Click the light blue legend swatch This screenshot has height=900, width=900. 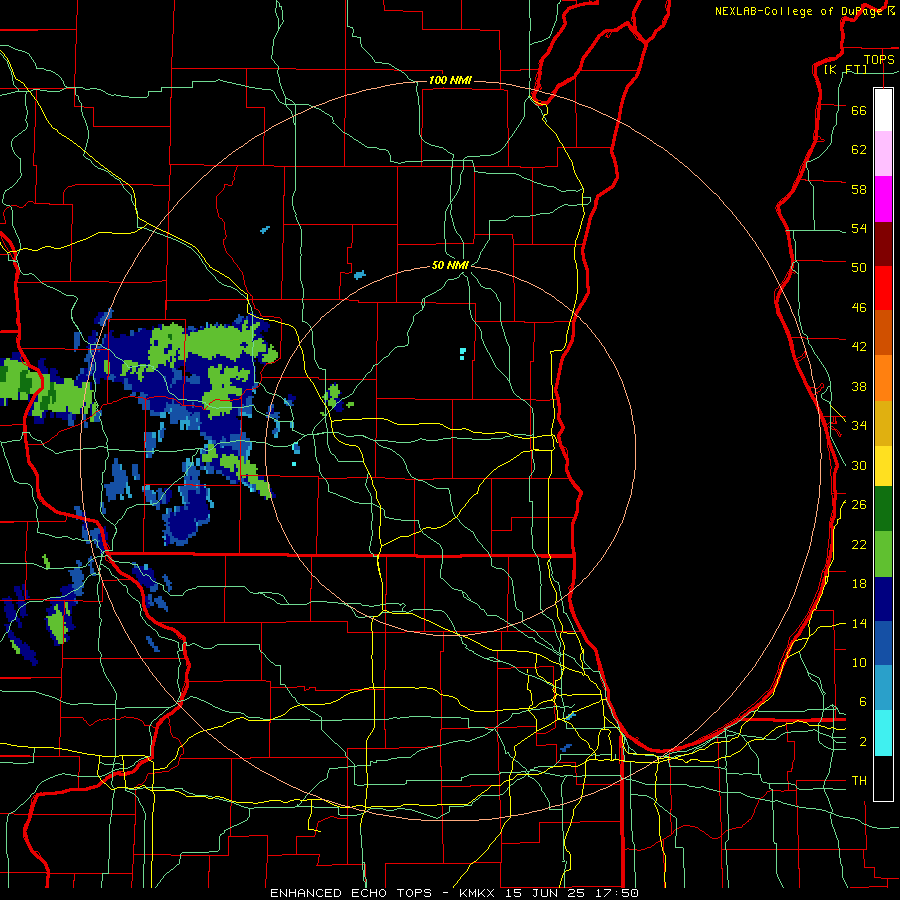tap(883, 688)
